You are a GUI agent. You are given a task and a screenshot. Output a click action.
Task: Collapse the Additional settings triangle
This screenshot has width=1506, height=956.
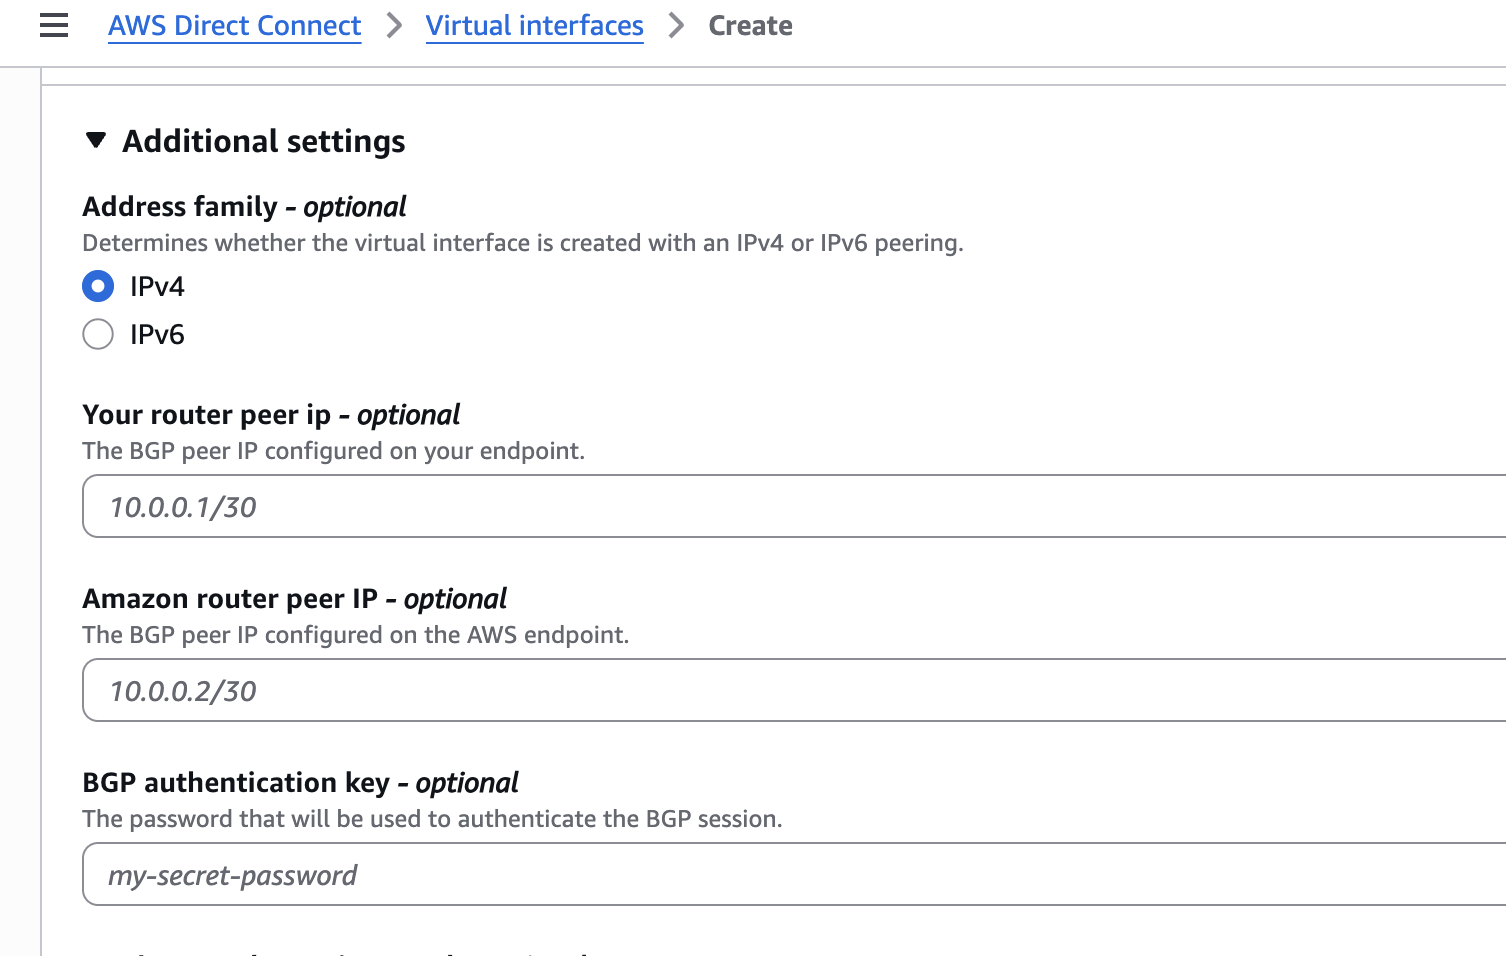(96, 140)
